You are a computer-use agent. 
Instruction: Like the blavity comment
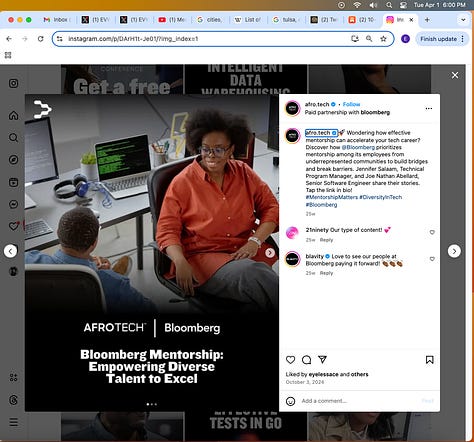coord(432,259)
